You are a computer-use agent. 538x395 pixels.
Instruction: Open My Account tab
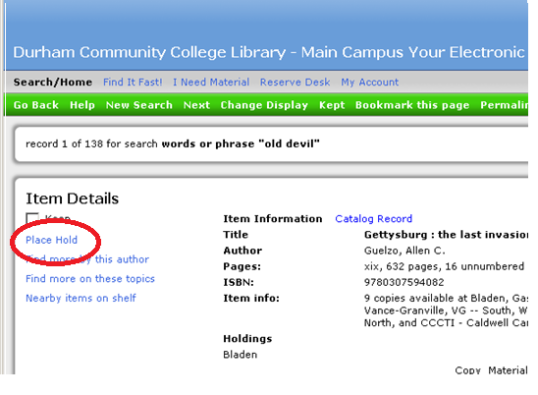[370, 82]
